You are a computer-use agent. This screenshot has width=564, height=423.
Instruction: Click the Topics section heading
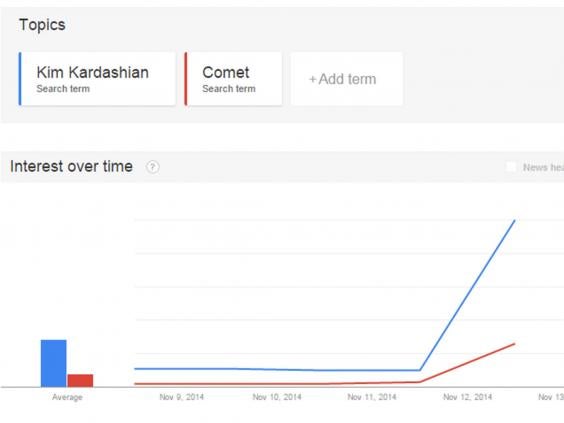pyautogui.click(x=42, y=25)
